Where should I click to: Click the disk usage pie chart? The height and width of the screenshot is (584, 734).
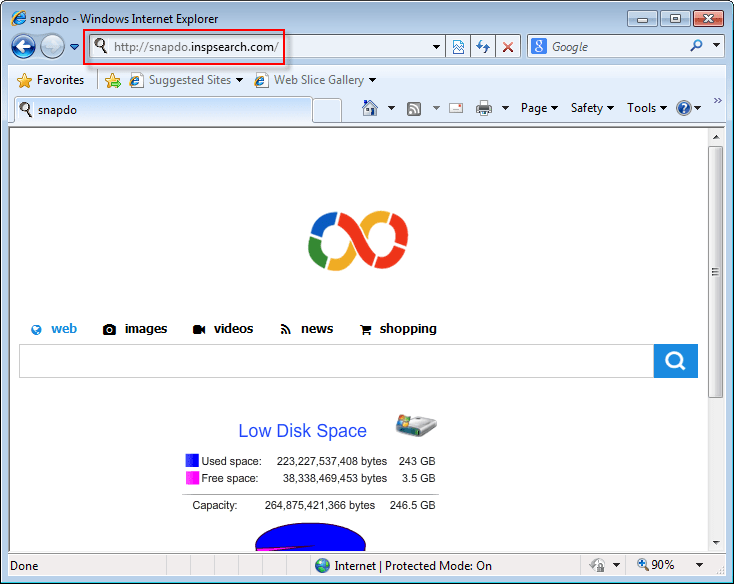[310, 537]
